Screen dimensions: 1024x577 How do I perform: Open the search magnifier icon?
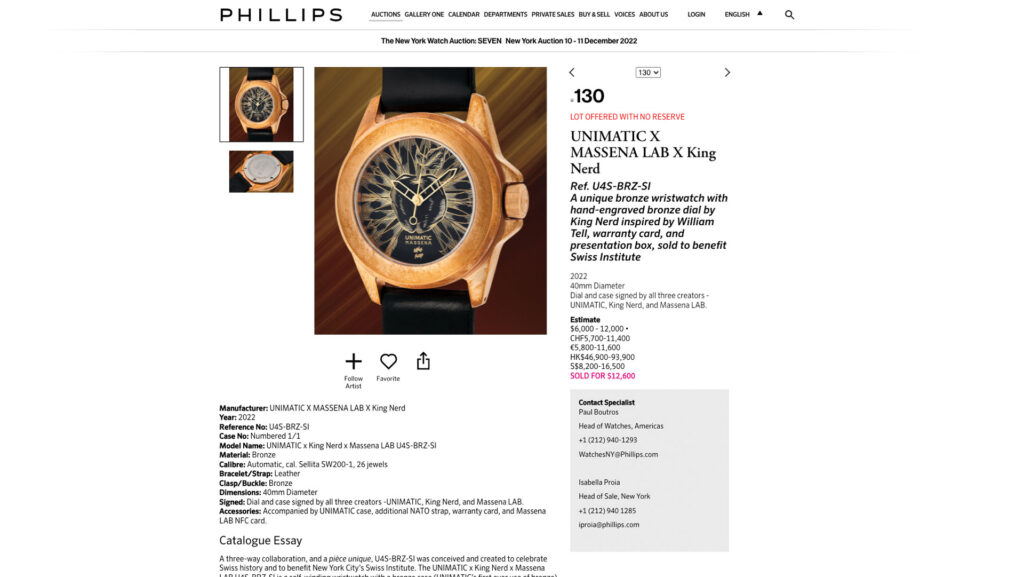(x=789, y=14)
